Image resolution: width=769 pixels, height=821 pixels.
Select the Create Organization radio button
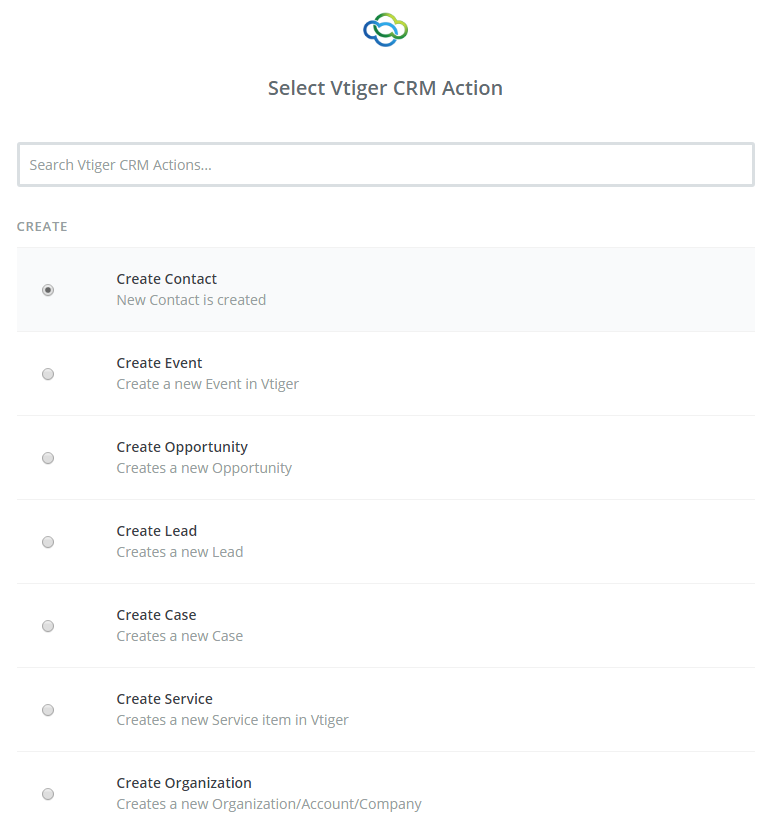(x=48, y=794)
